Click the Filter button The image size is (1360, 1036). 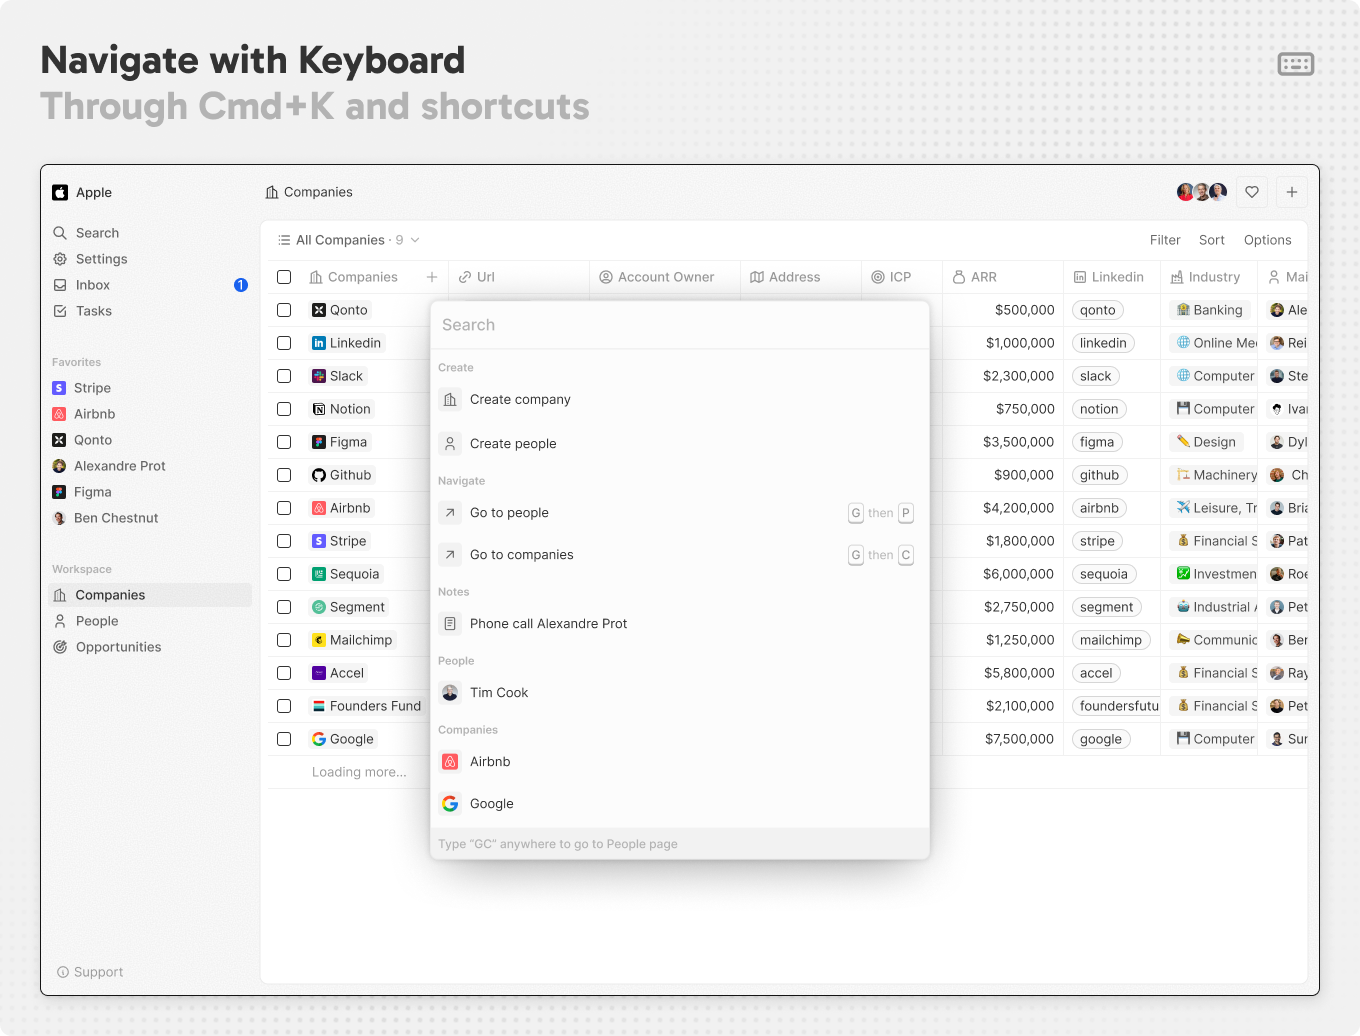click(x=1164, y=240)
